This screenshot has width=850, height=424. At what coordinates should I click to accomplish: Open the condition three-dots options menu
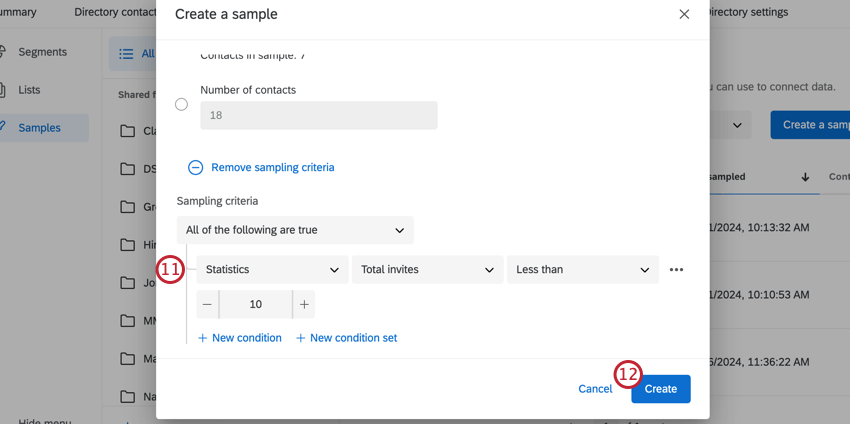pos(677,270)
